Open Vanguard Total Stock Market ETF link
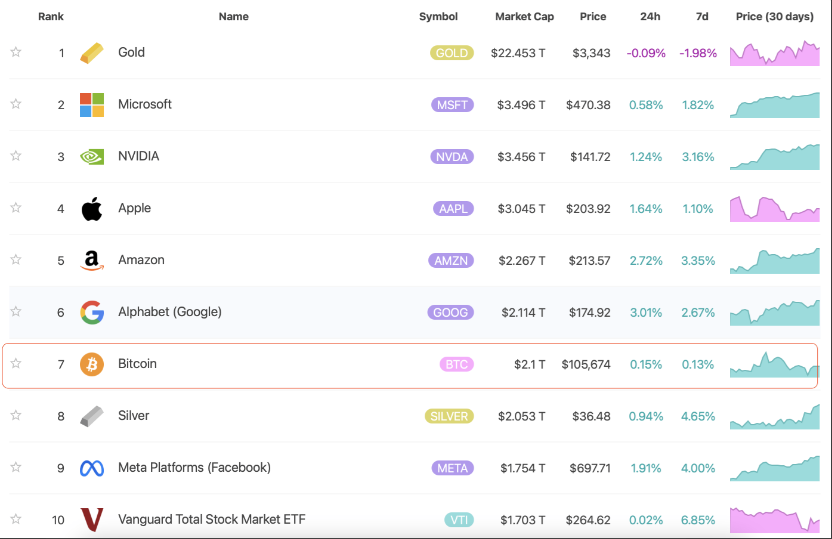Screen dimensions: 832x539 211,519
